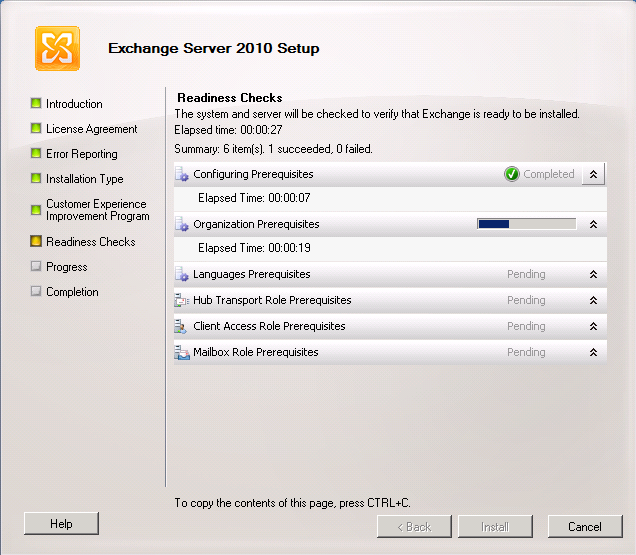Open the Help button

pyautogui.click(x=61, y=524)
